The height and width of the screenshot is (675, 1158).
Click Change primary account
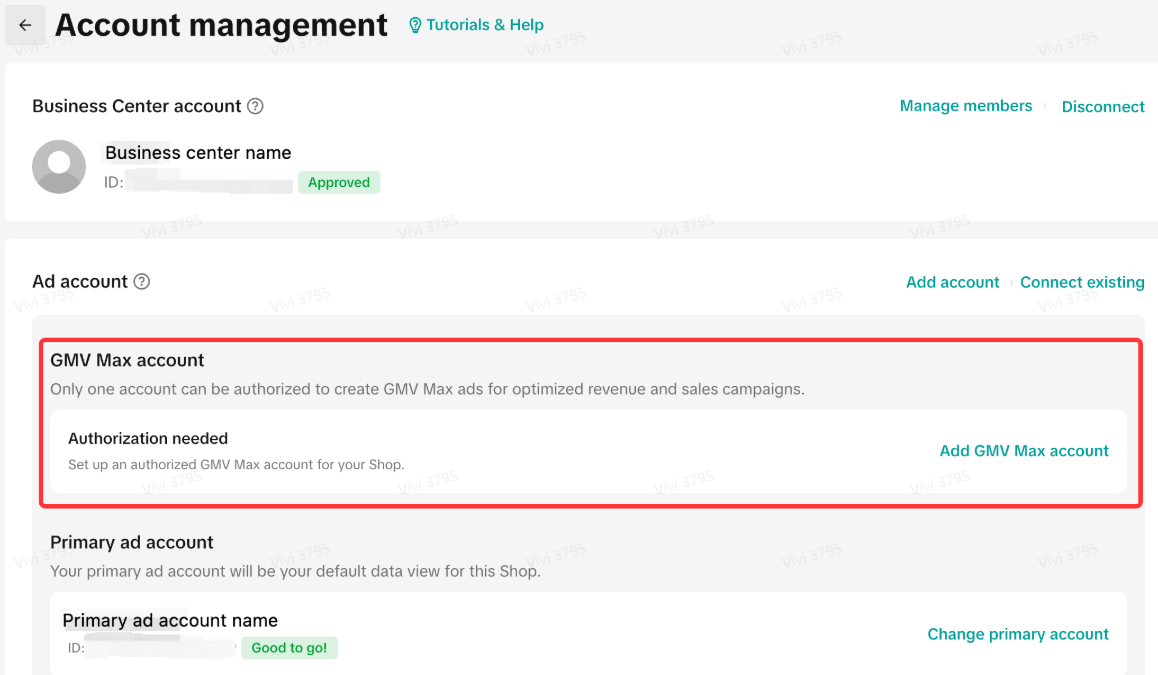tap(1017, 634)
